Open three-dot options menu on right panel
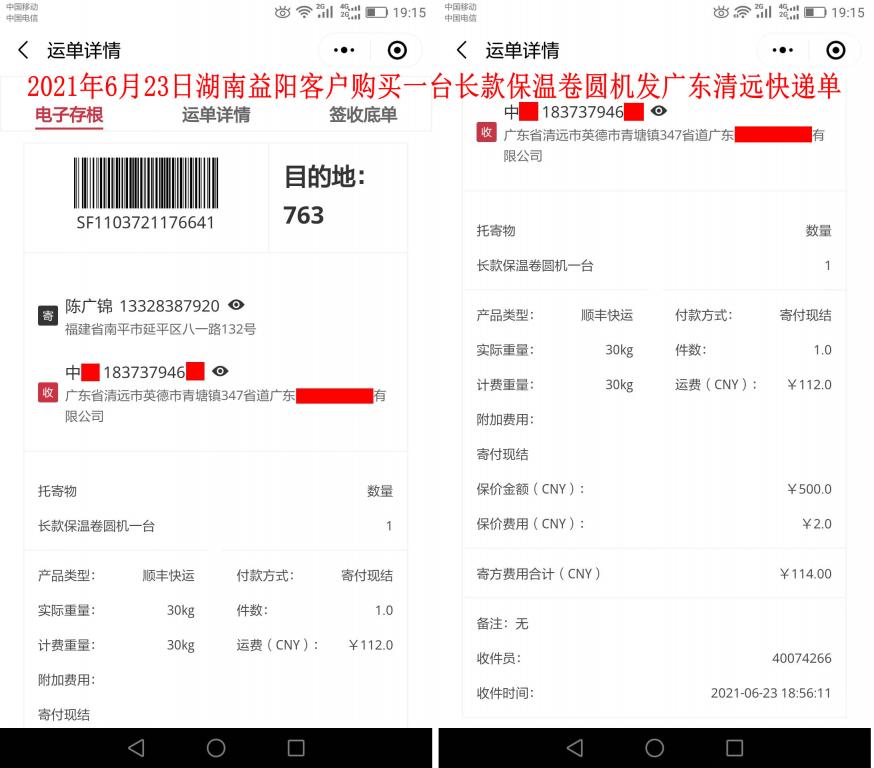The height and width of the screenshot is (768, 874). 781,49
